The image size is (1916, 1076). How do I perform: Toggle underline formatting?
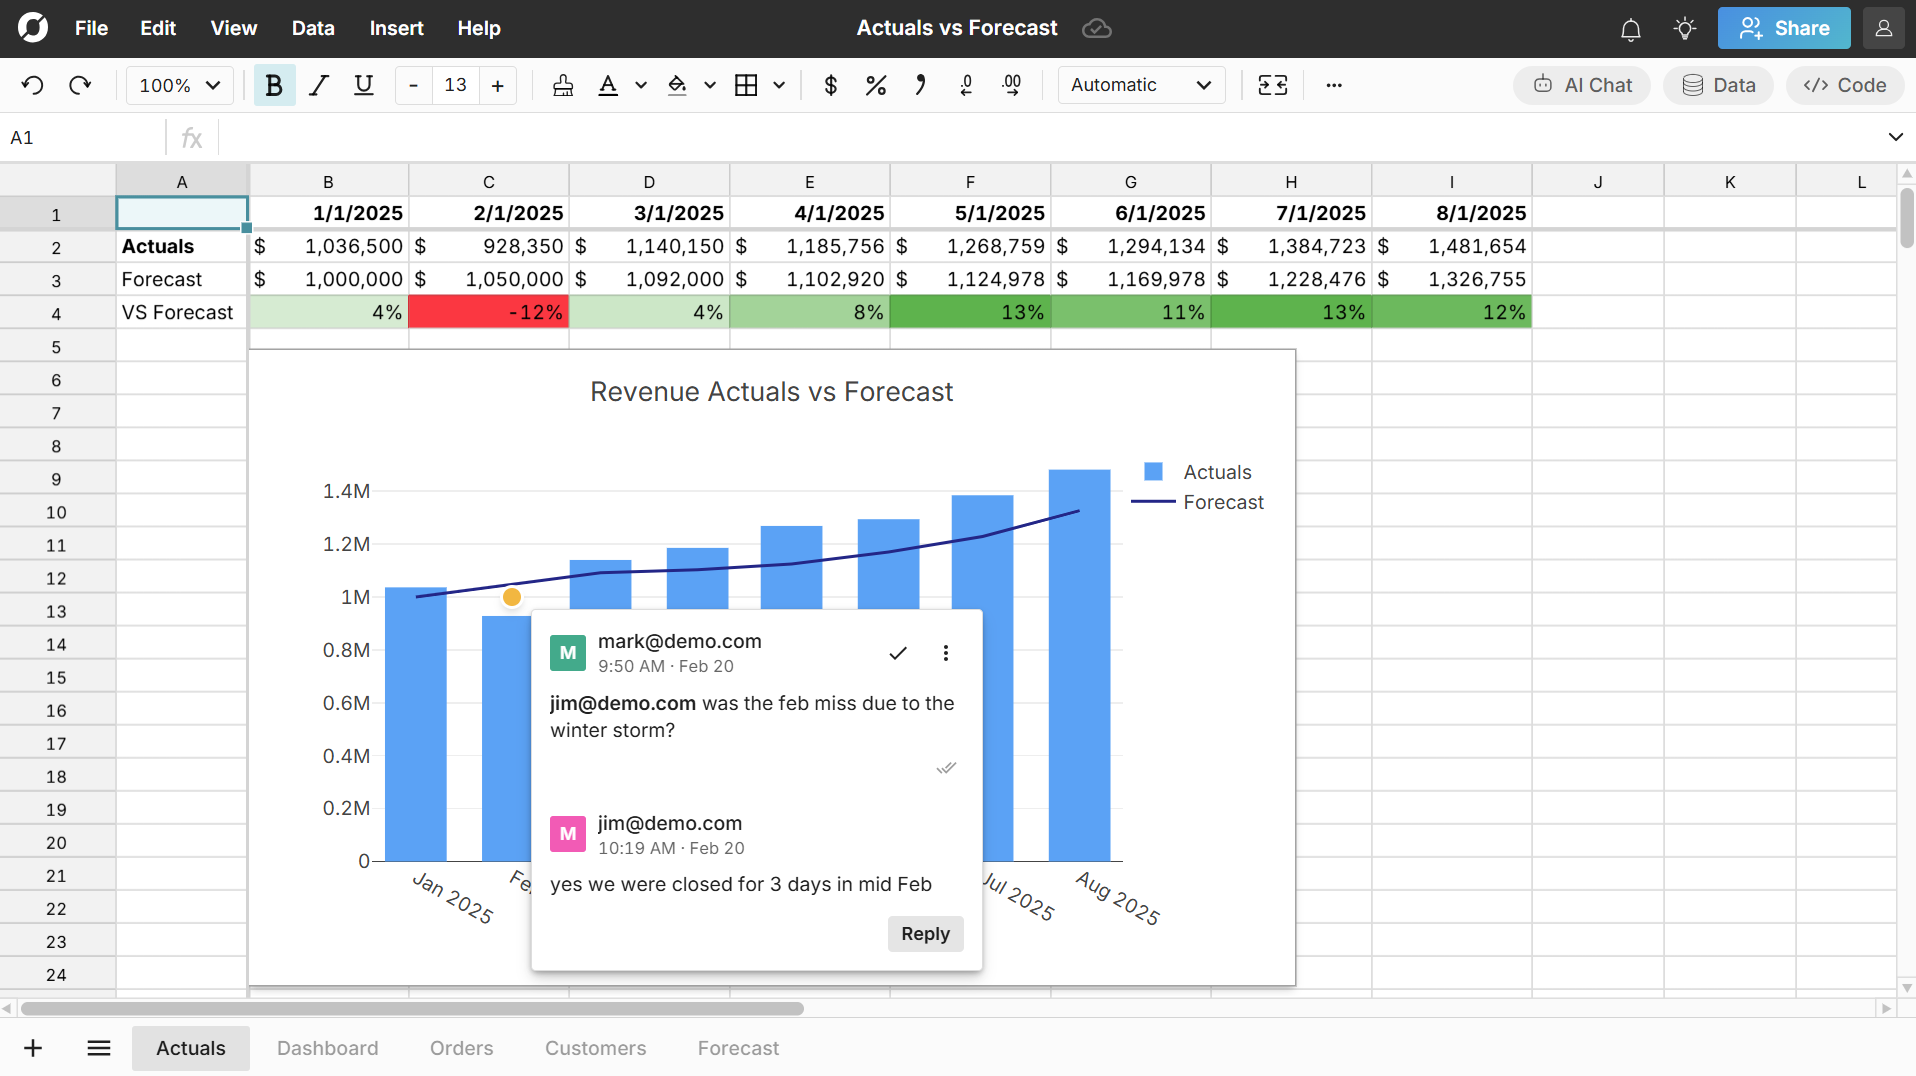pos(364,86)
